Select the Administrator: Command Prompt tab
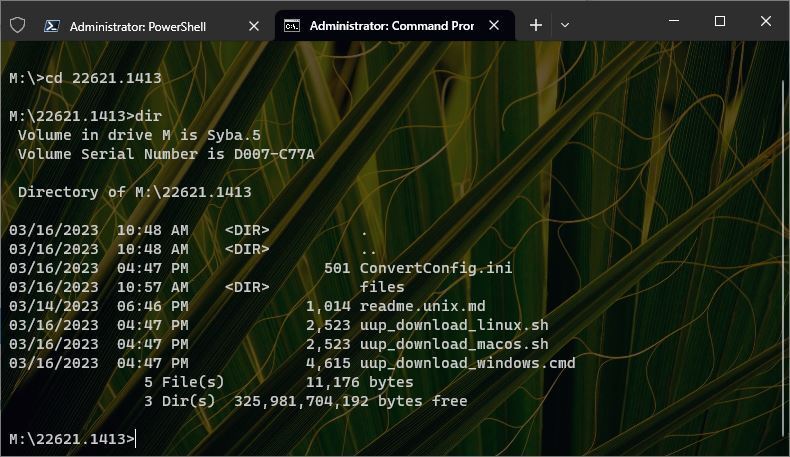The width and height of the screenshot is (790, 457). point(394,26)
